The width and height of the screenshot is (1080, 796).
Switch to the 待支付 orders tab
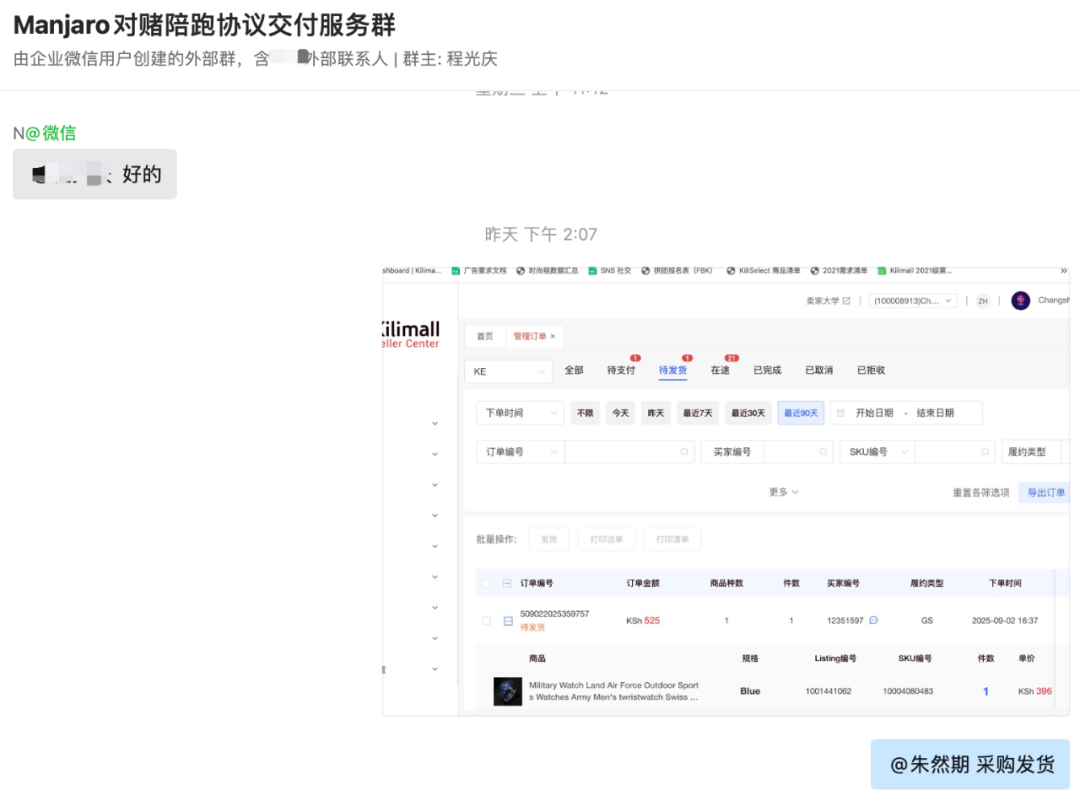(621, 370)
